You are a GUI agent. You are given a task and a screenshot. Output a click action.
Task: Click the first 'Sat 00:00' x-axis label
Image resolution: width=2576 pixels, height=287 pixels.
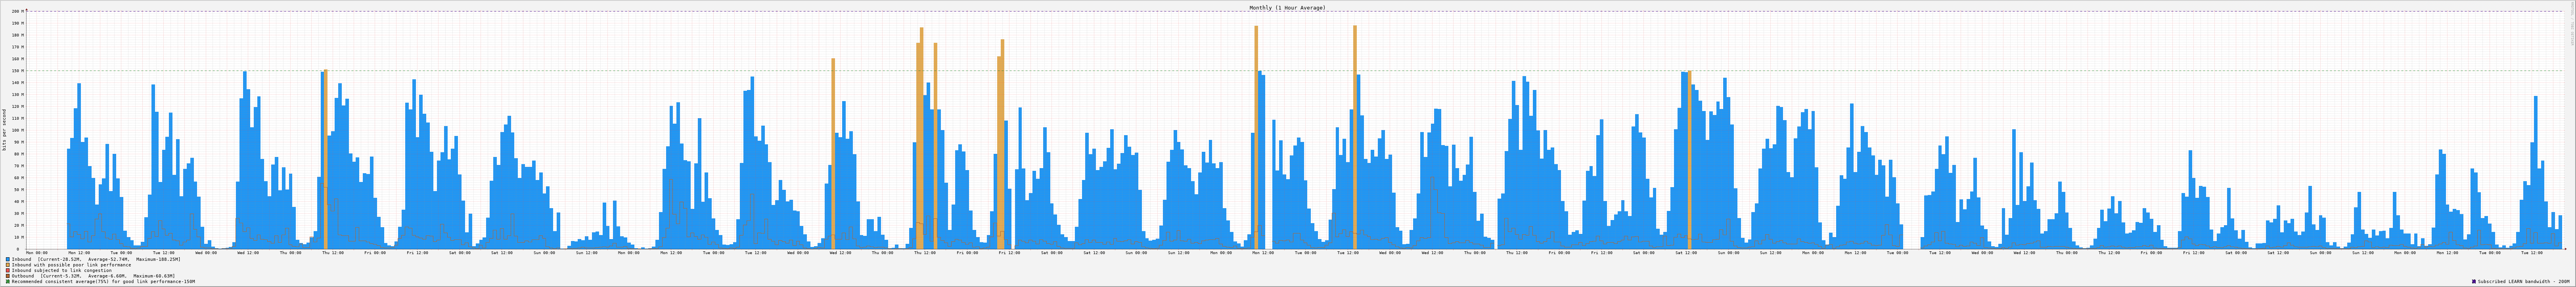click(x=460, y=253)
